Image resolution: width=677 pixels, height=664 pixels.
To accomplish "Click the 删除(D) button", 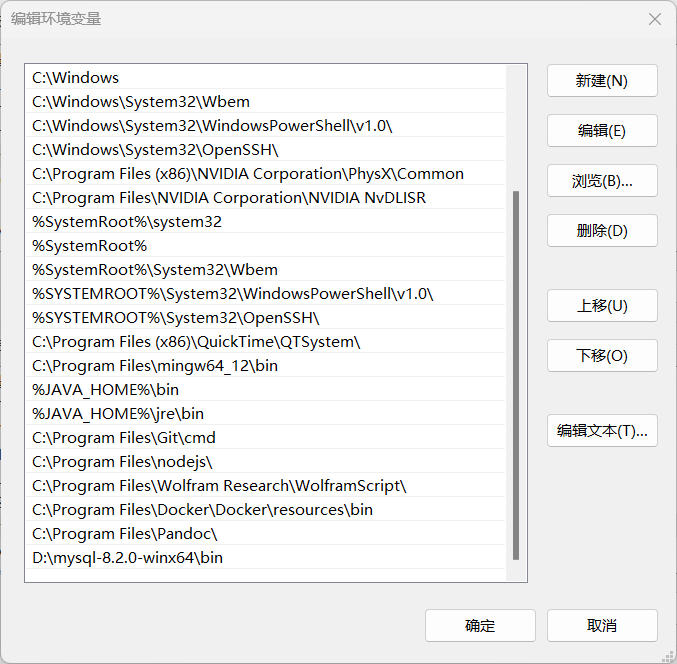I will coord(602,231).
